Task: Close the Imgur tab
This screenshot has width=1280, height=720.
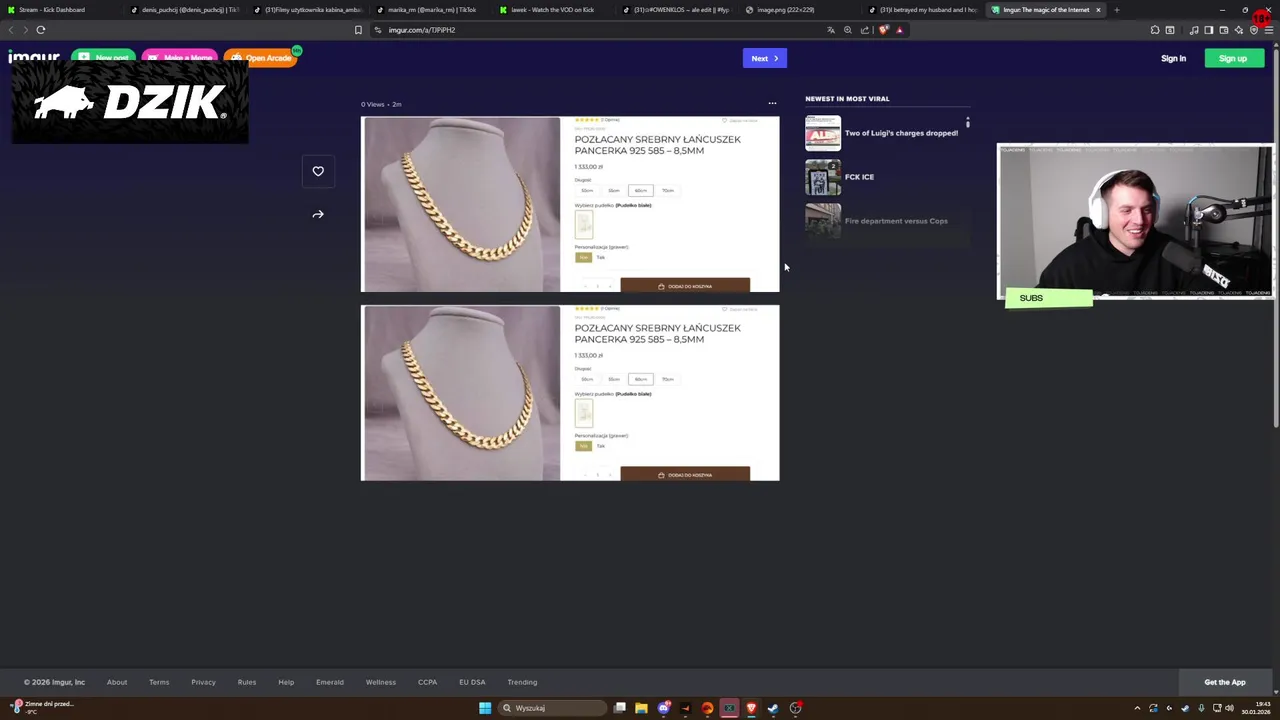Action: pos(1098,10)
